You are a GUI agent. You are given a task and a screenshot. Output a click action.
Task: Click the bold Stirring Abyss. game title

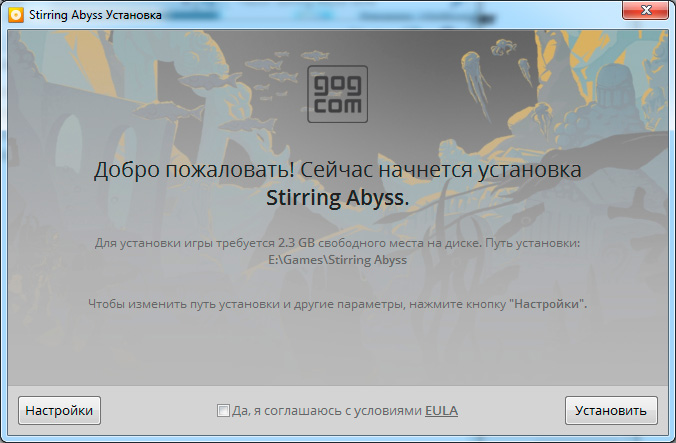[x=337, y=198]
